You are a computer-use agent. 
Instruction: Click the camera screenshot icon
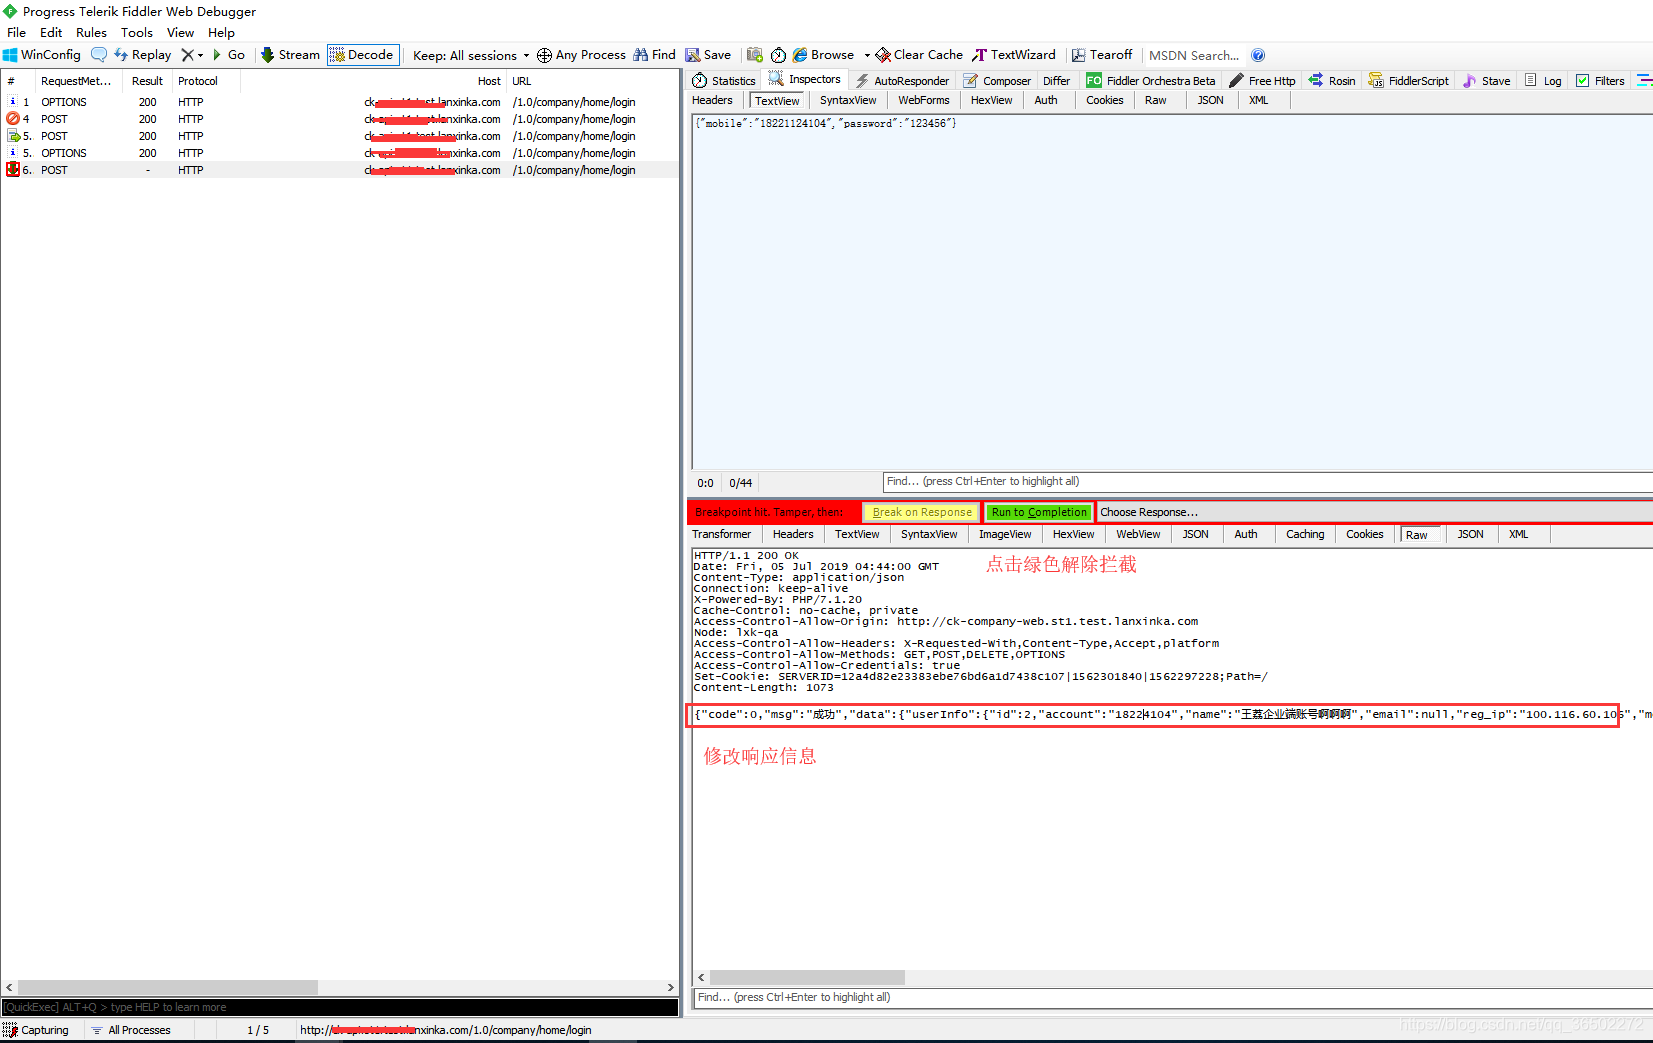point(755,55)
